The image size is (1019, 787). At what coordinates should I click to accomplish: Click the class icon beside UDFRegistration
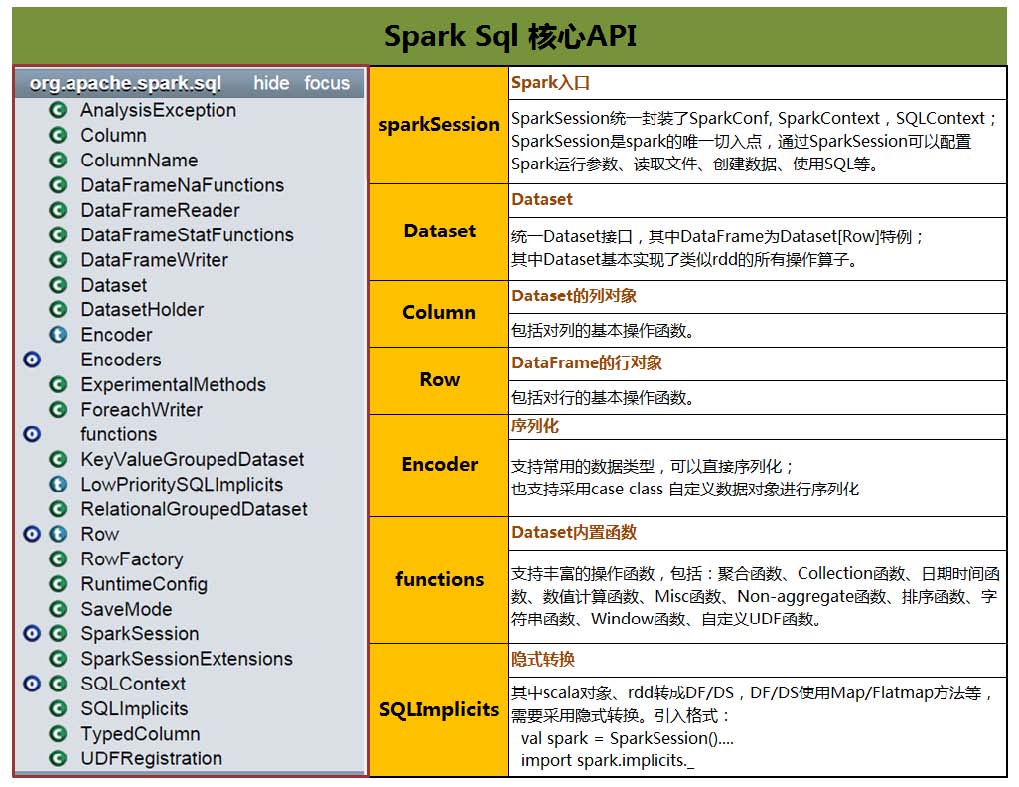point(58,758)
